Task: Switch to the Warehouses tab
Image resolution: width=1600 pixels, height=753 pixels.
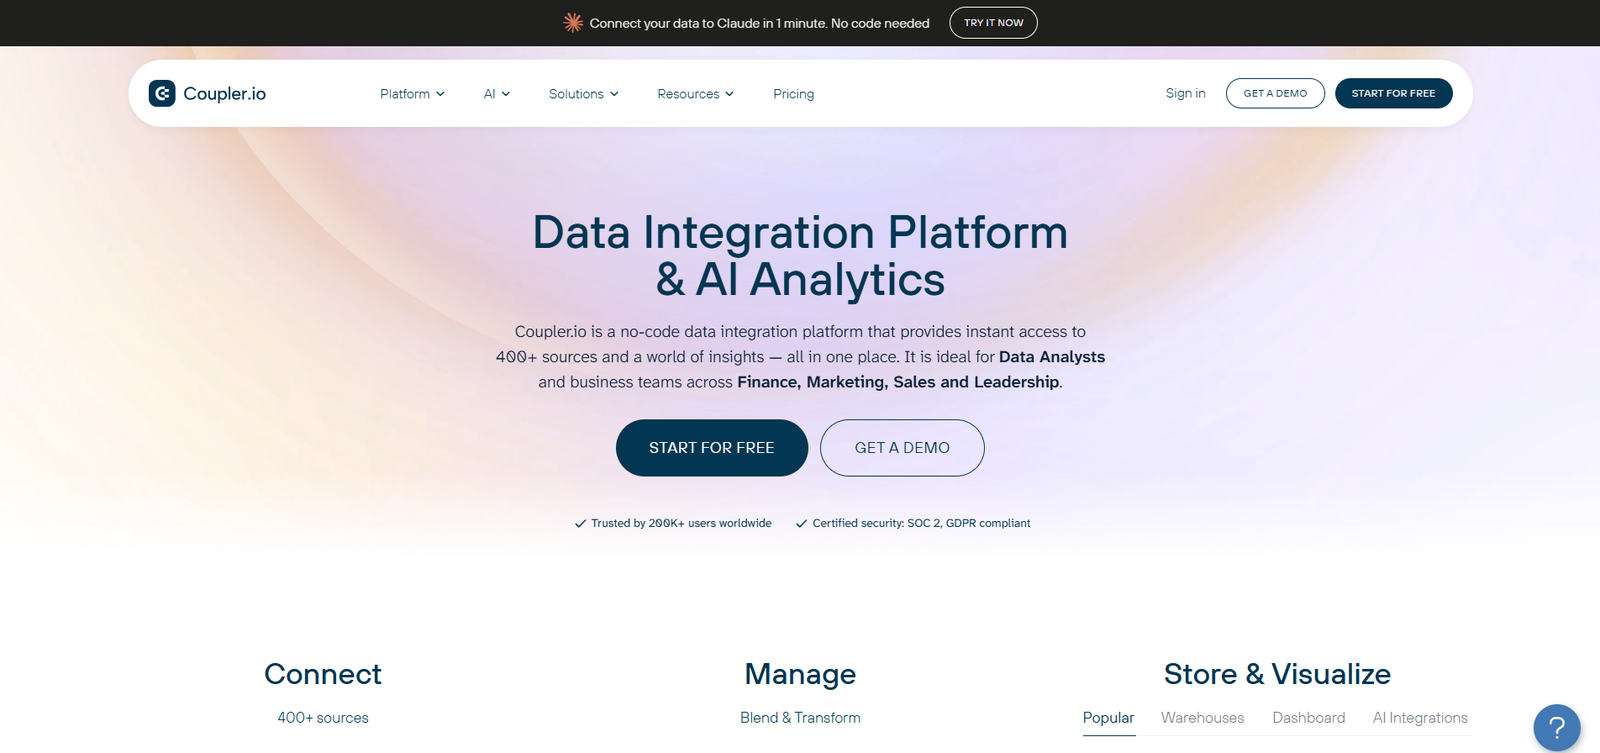Action: 1202,718
